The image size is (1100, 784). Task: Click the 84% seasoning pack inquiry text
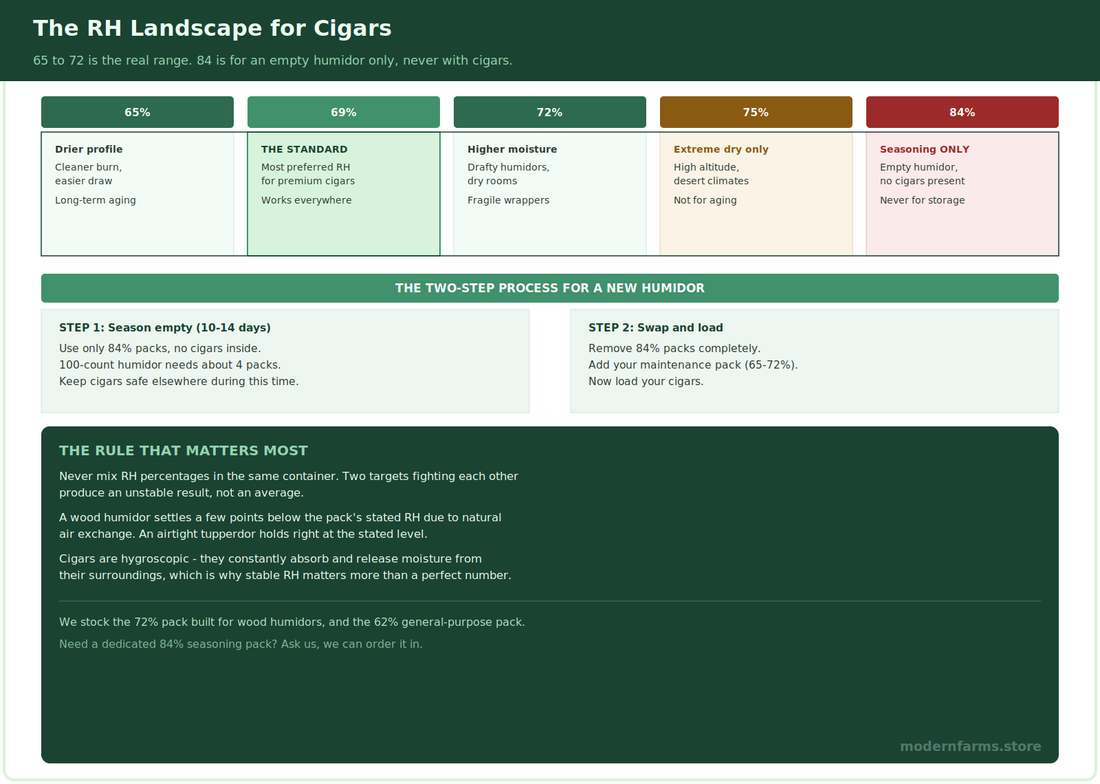pyautogui.click(x=241, y=644)
